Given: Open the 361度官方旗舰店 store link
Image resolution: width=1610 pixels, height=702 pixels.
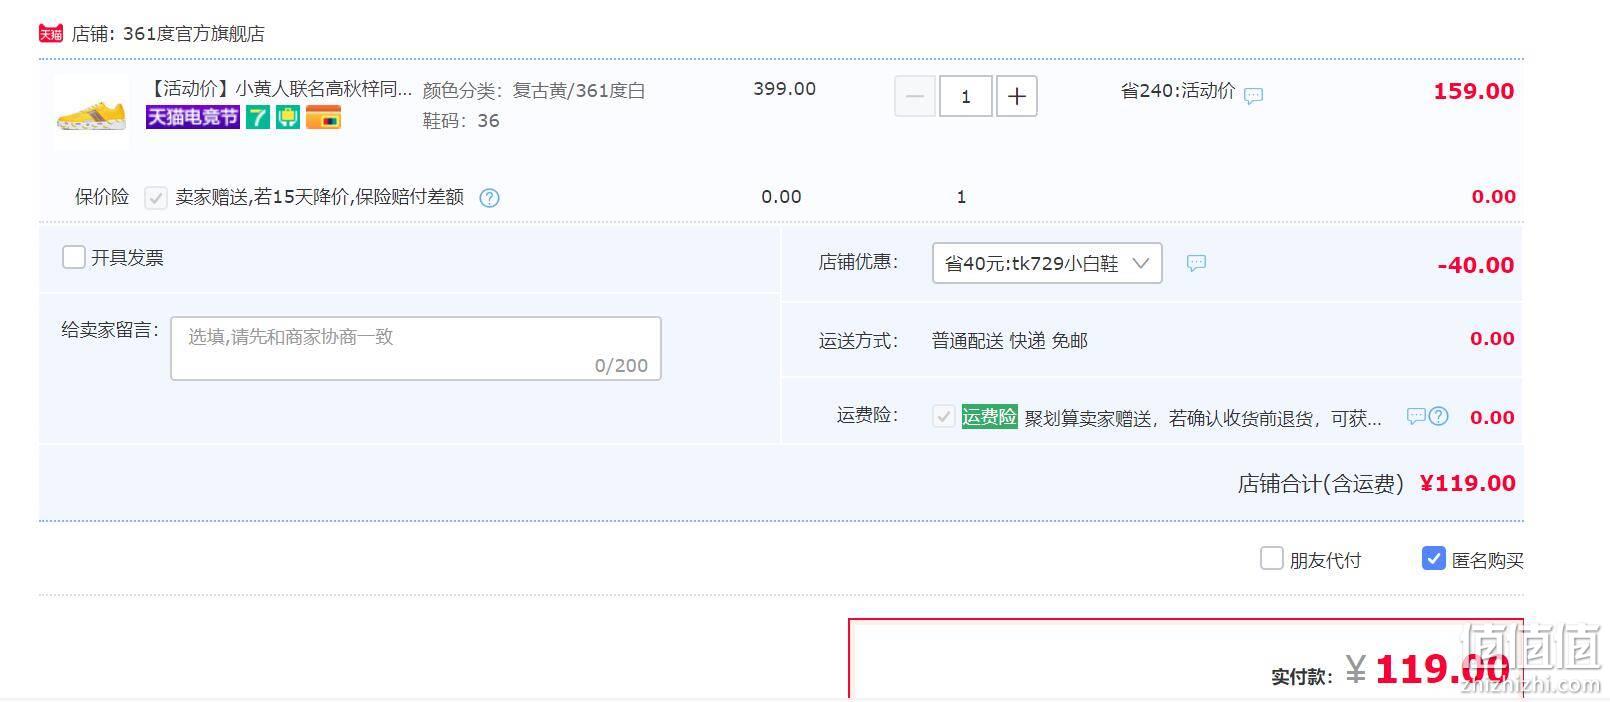Looking at the screenshot, I should pyautogui.click(x=194, y=34).
